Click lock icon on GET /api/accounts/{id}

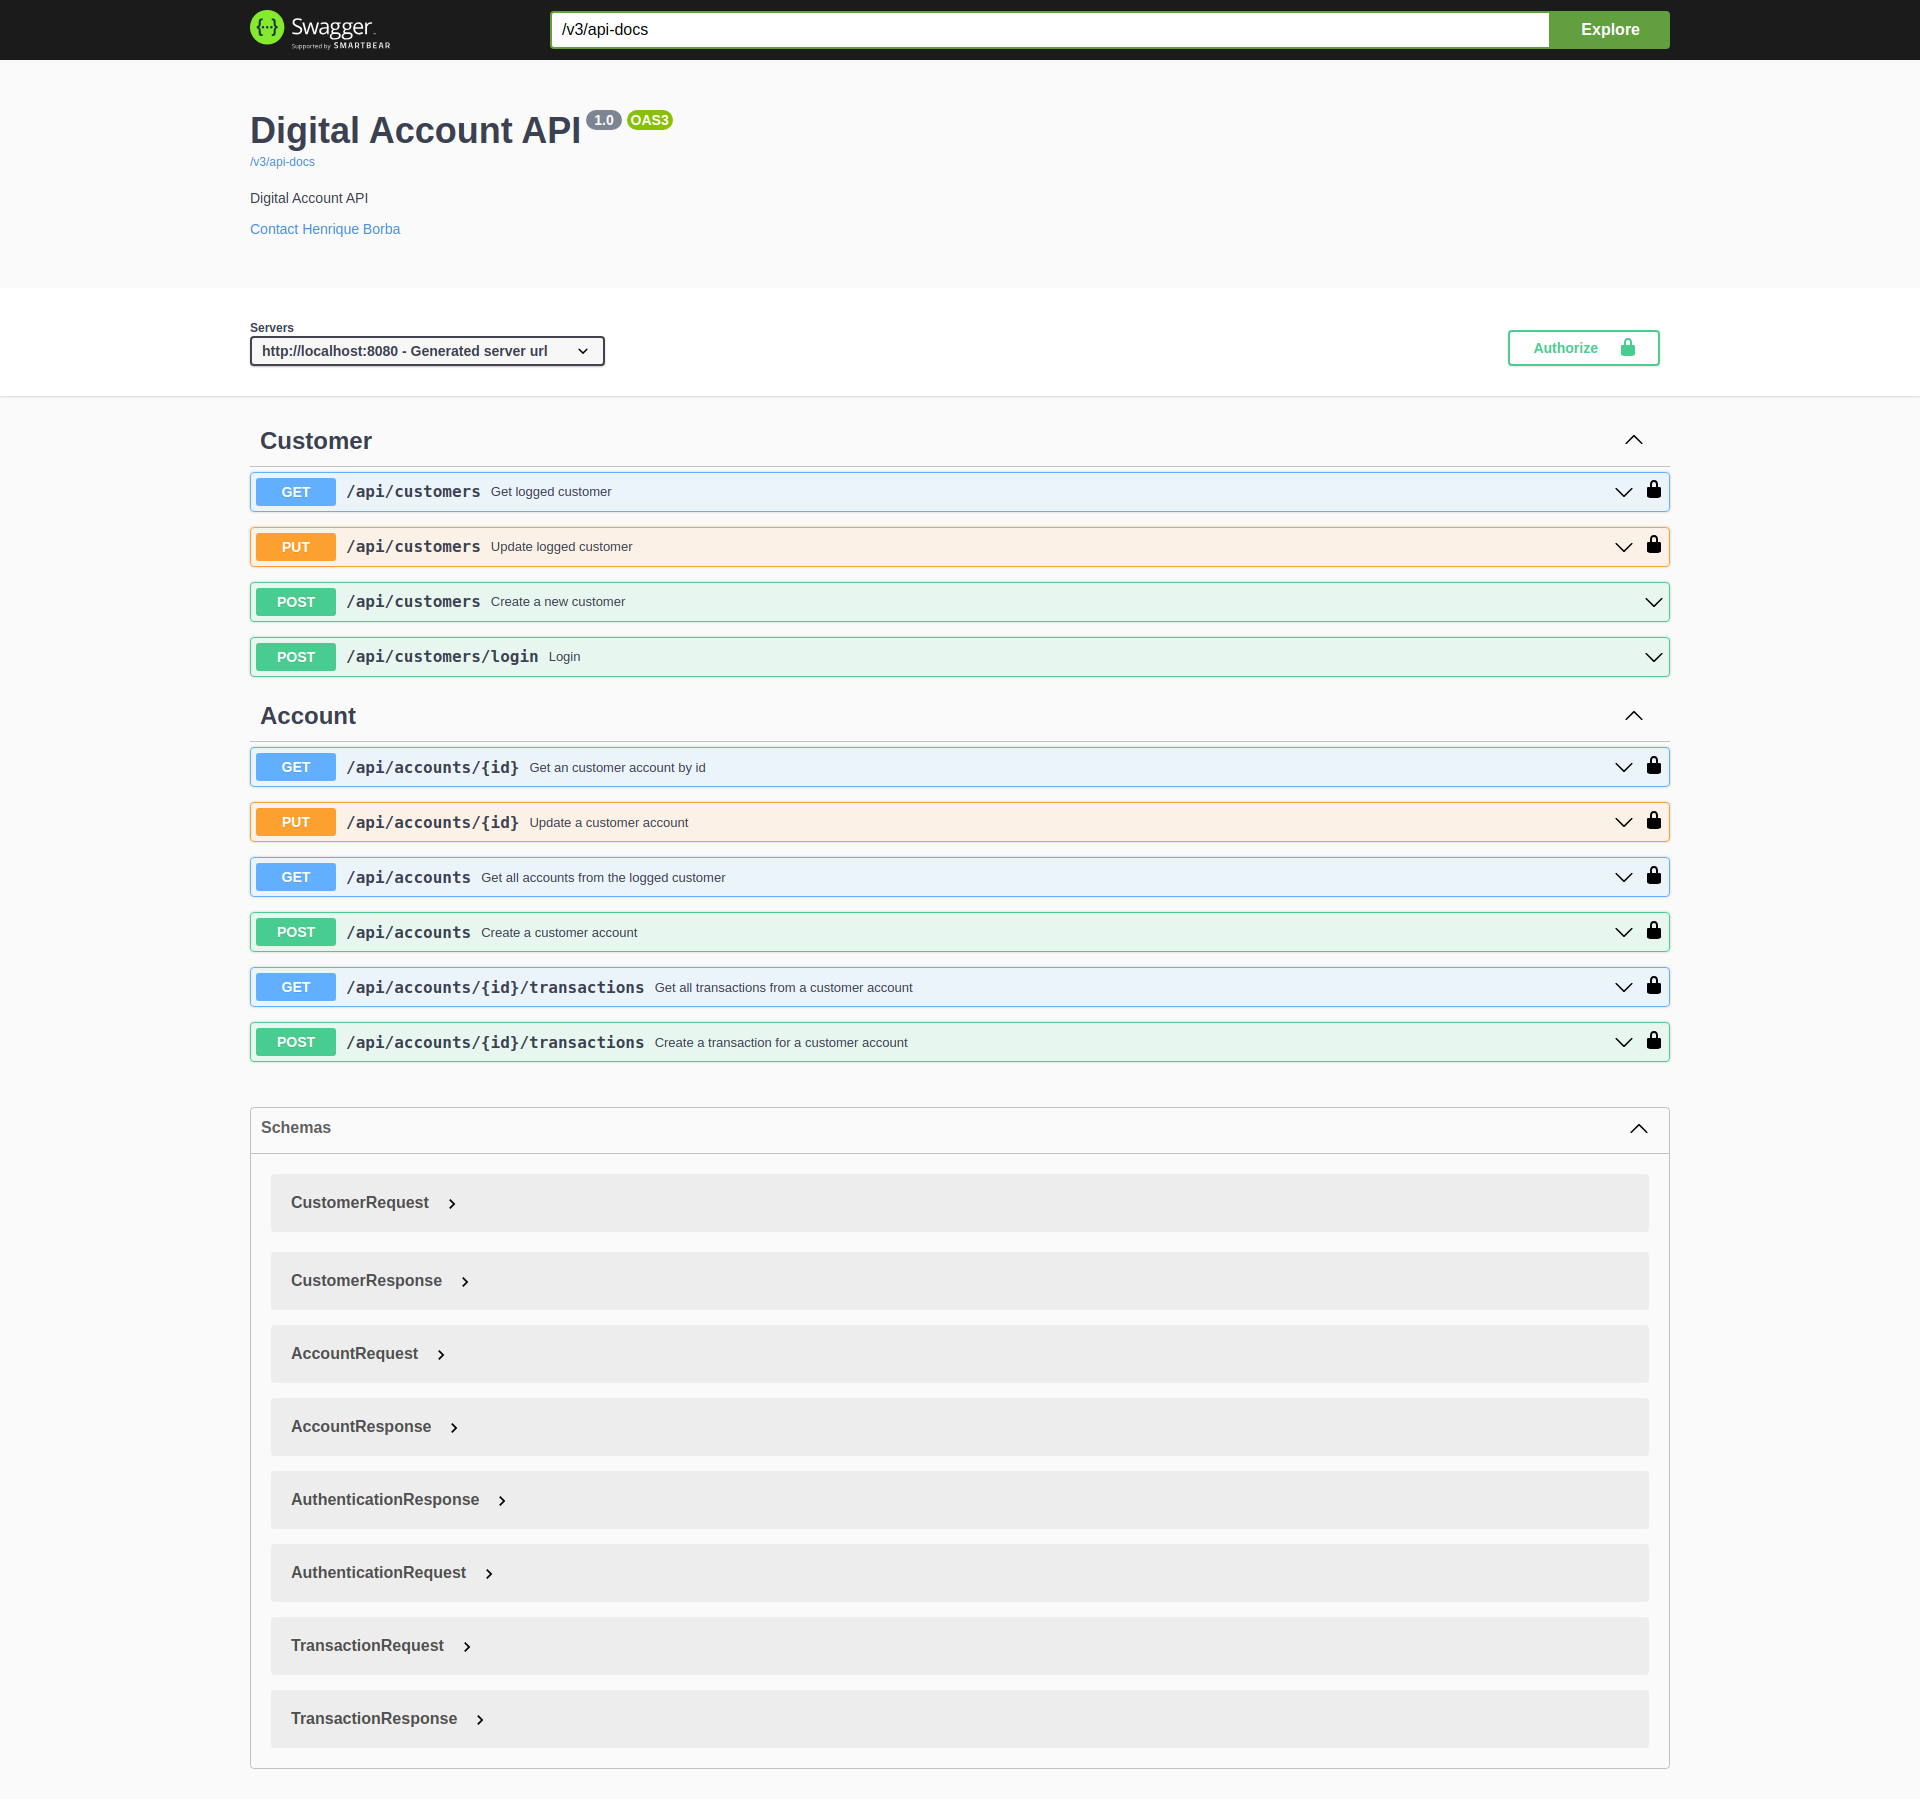click(x=1654, y=766)
